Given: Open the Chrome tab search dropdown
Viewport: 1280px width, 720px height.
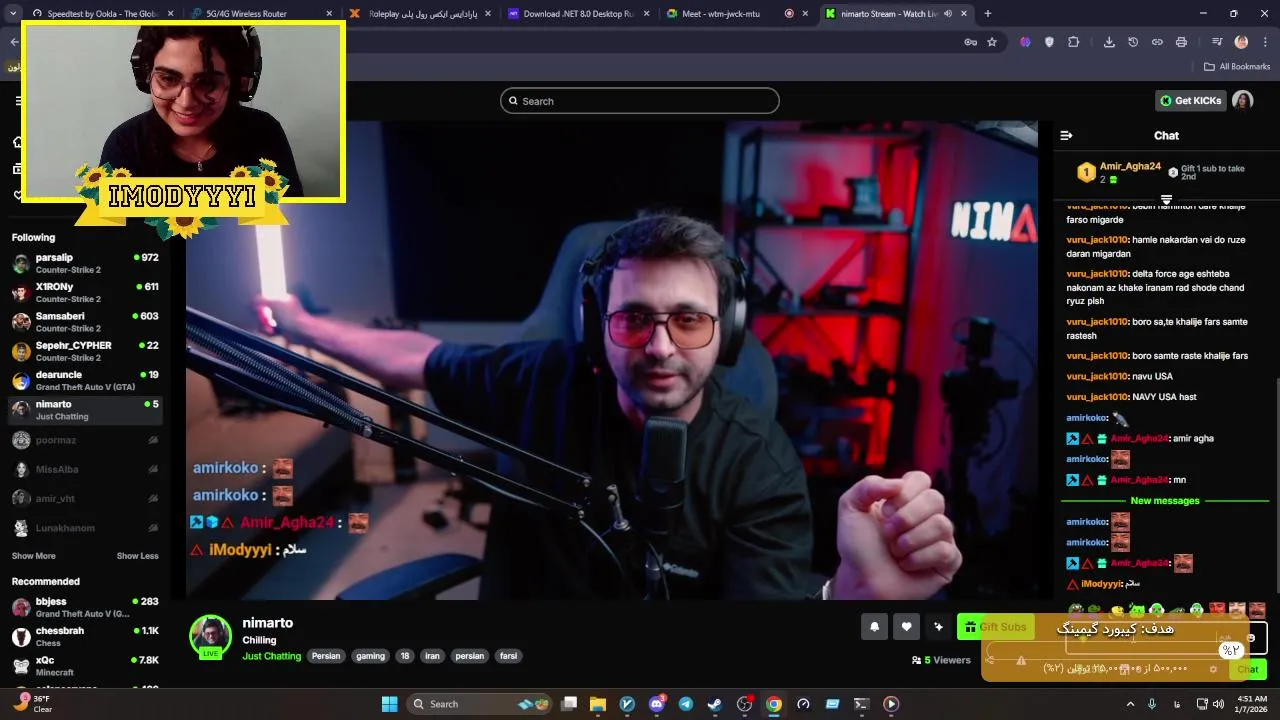Looking at the screenshot, I should click(13, 14).
